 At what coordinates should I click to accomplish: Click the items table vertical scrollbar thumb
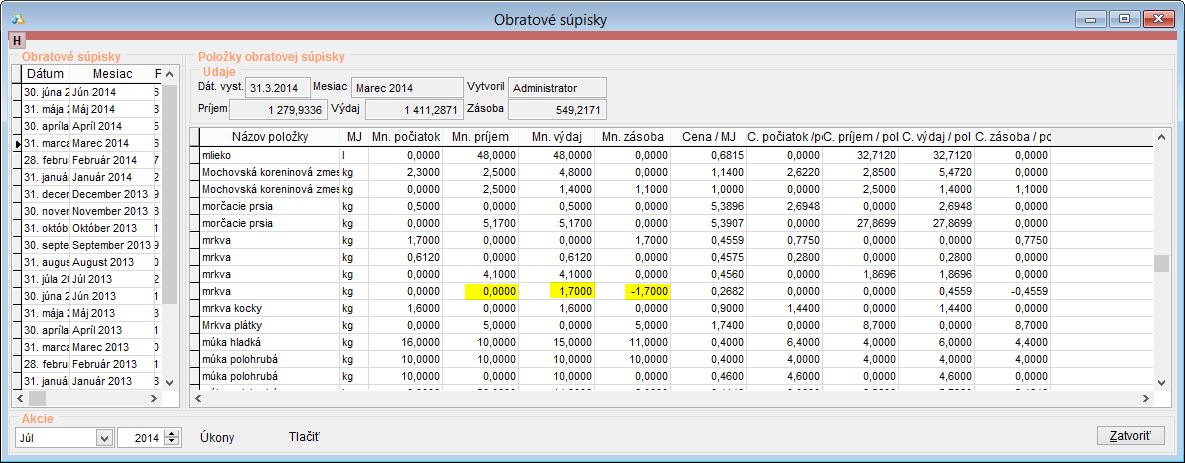coord(1161,264)
